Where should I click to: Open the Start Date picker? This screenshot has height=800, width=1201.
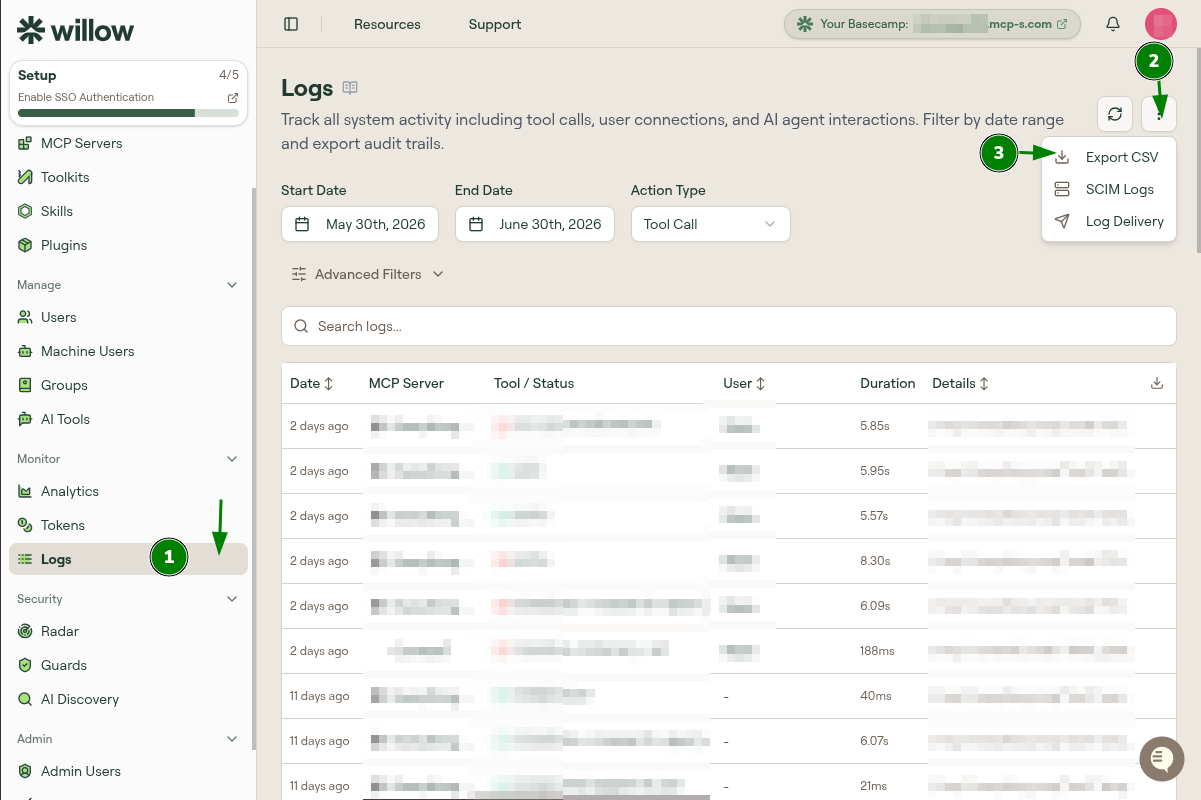click(361, 224)
